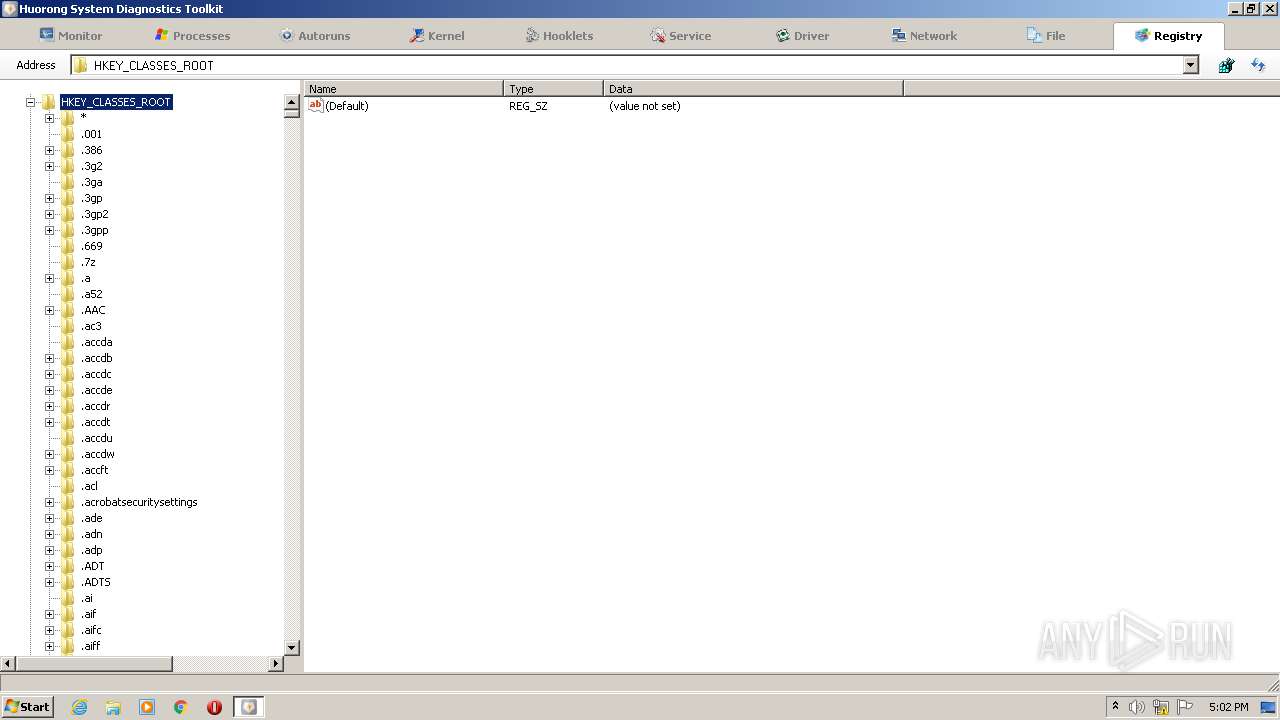Click the .accdt folder icon
The height and width of the screenshot is (720, 1280).
[68, 422]
